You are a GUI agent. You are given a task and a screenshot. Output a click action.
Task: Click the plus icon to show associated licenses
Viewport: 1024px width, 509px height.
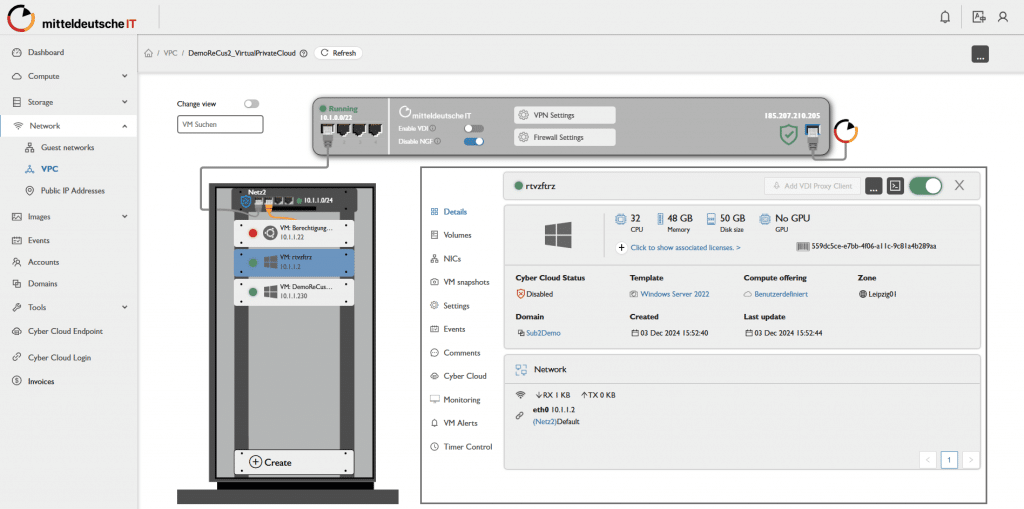(621, 248)
